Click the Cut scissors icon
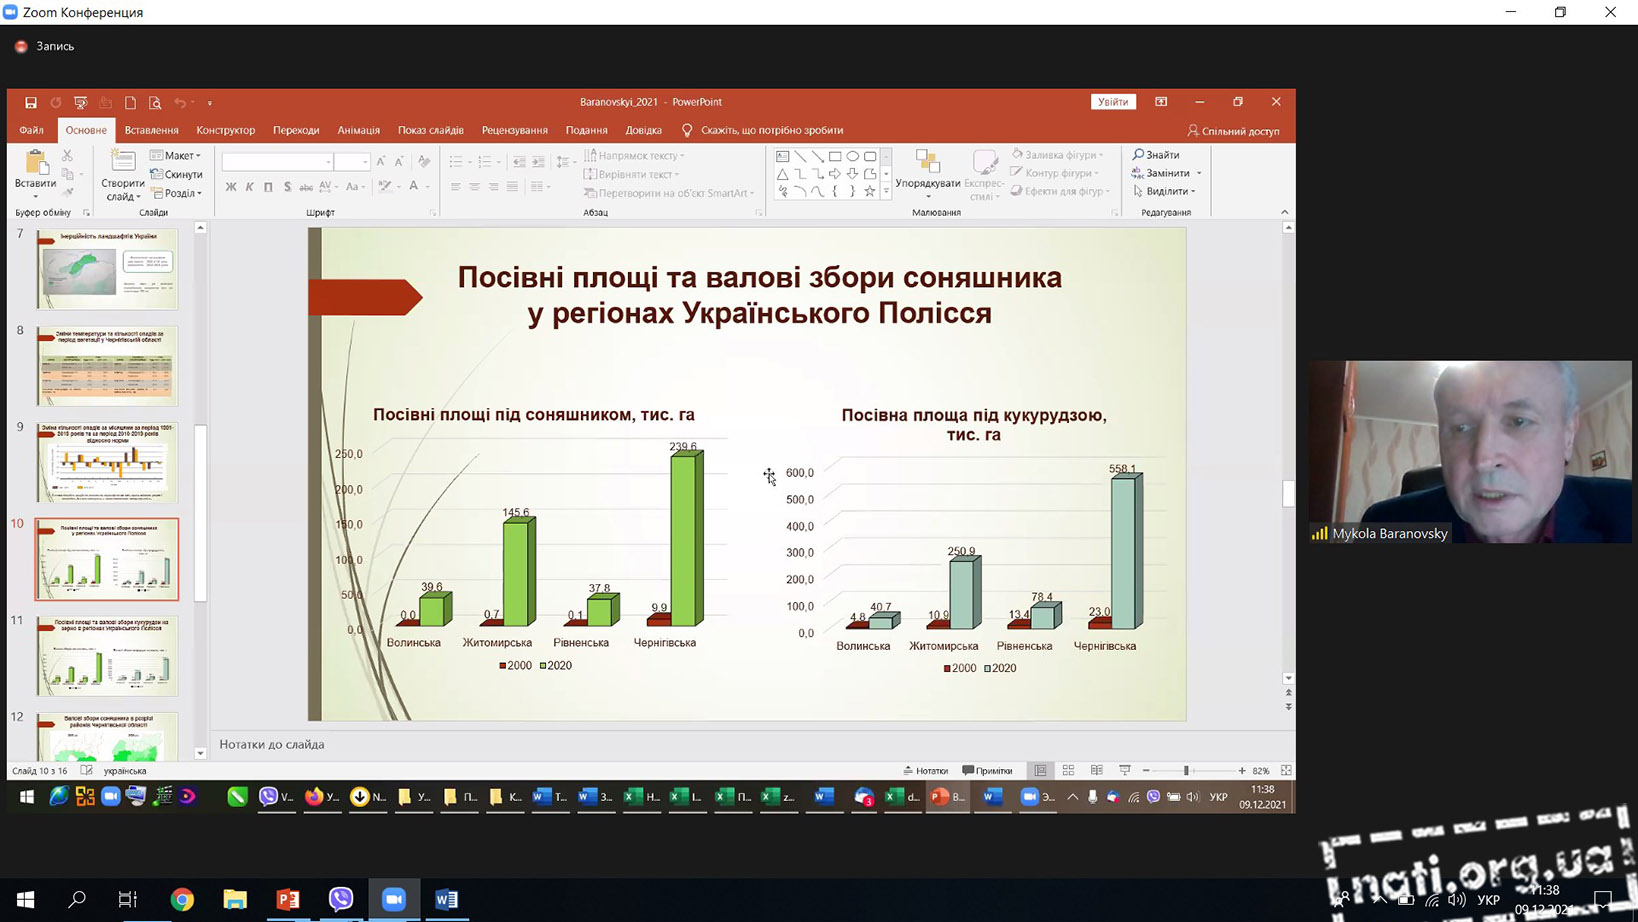The width and height of the screenshot is (1638, 922). 68,156
